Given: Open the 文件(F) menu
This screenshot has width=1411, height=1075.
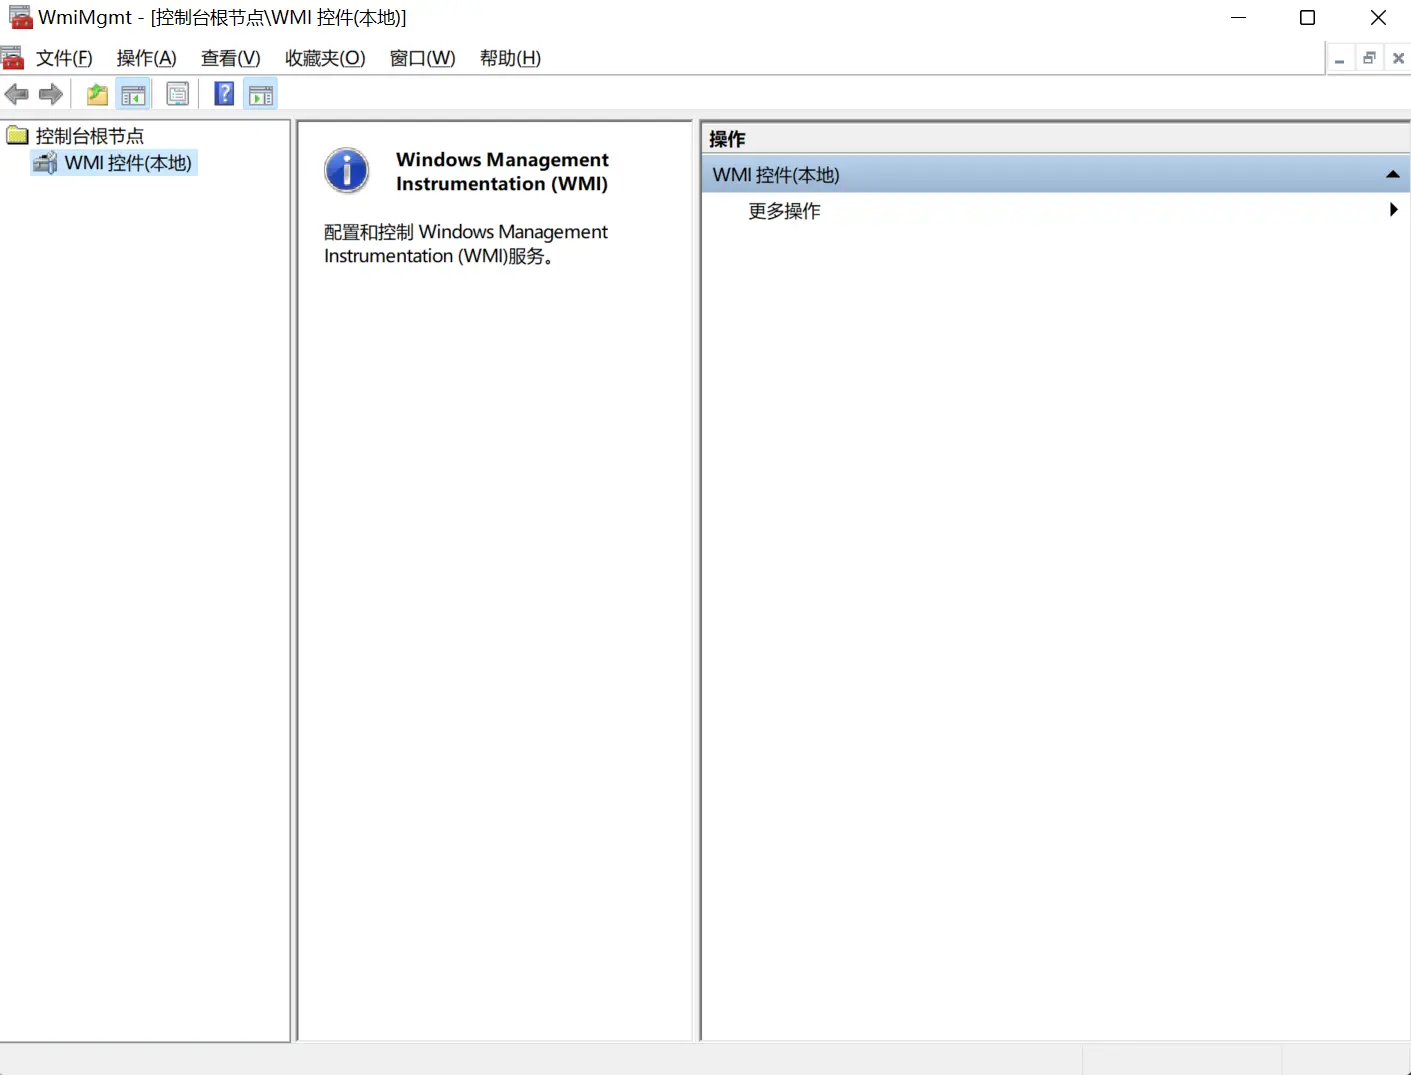Looking at the screenshot, I should [x=64, y=58].
